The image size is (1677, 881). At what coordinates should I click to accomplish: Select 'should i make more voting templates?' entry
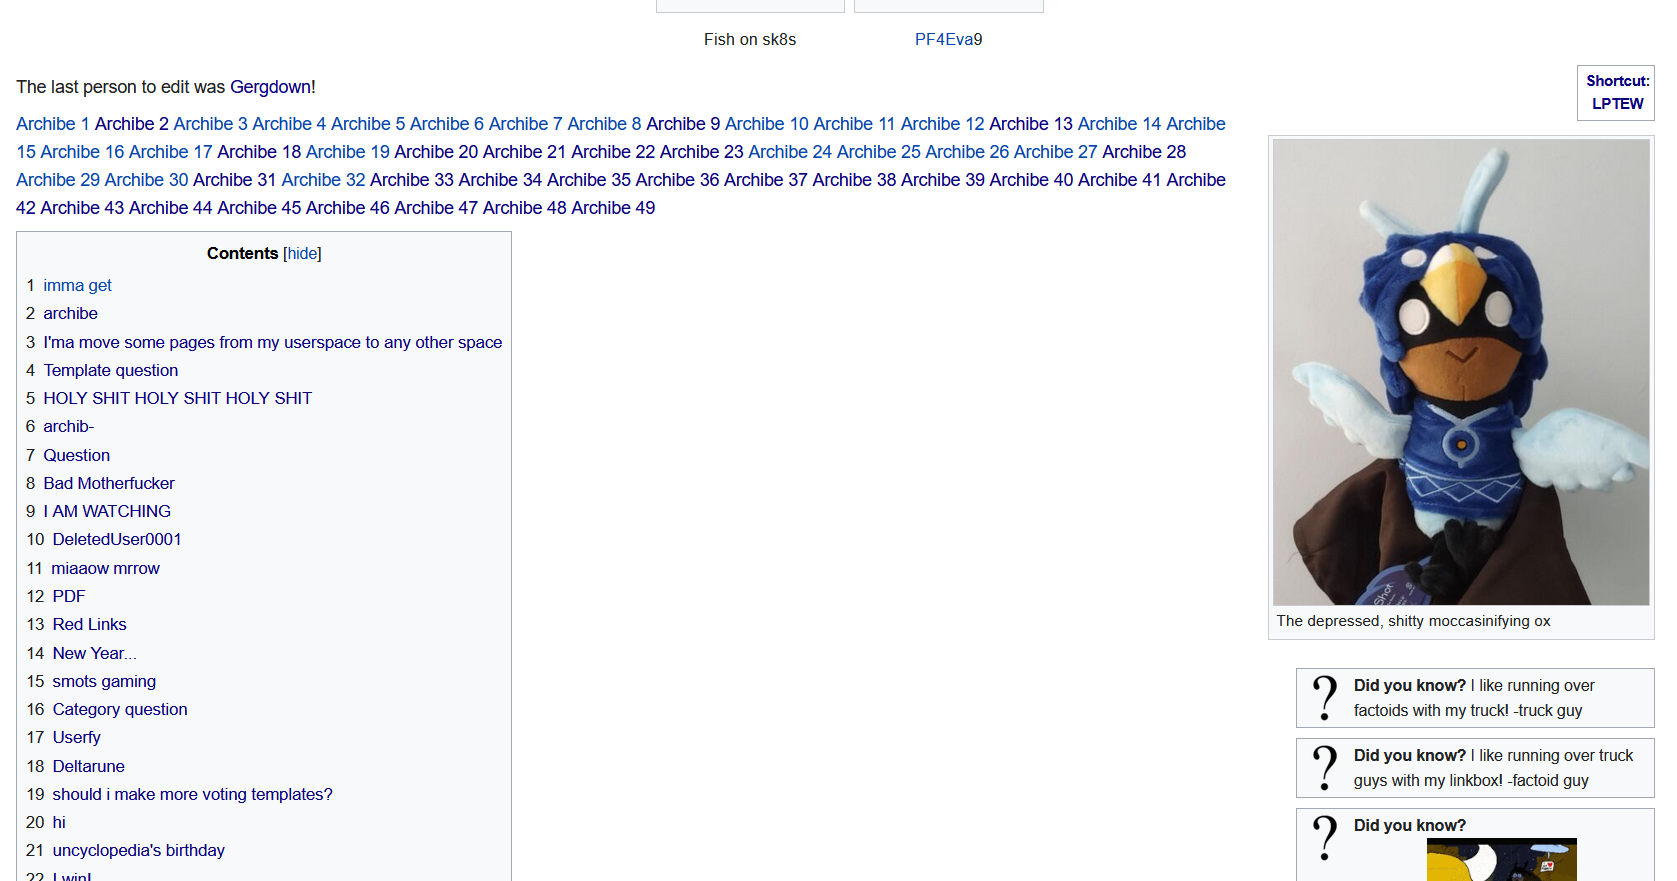pos(192,794)
